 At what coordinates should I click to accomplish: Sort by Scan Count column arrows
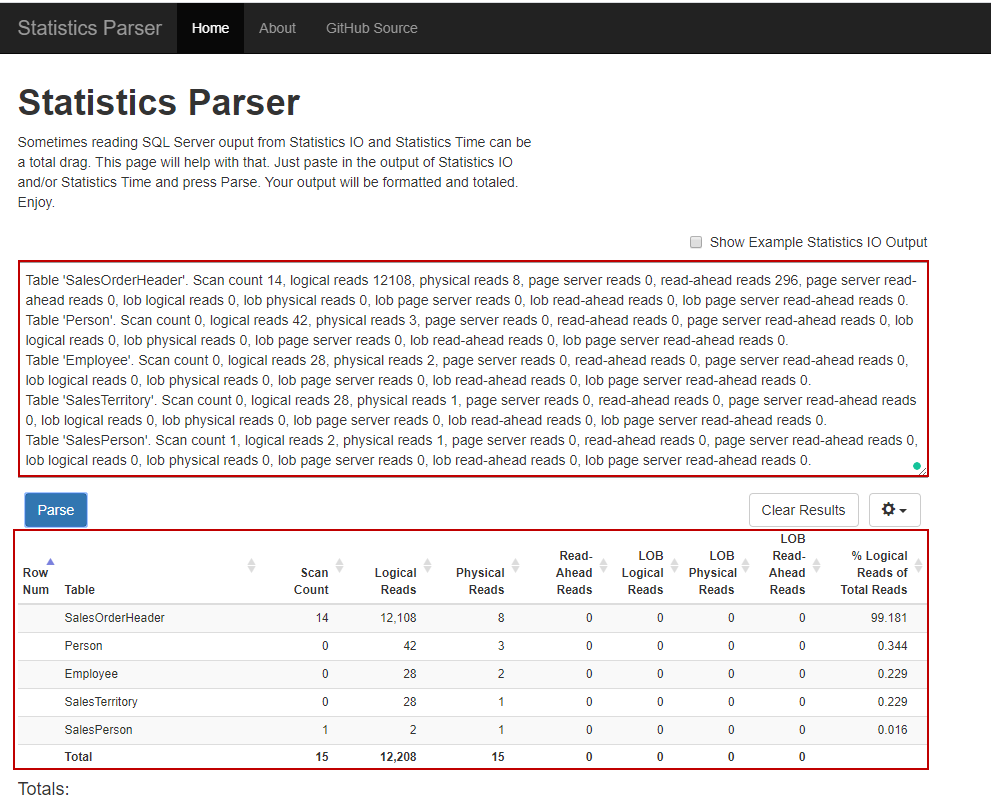pos(339,565)
